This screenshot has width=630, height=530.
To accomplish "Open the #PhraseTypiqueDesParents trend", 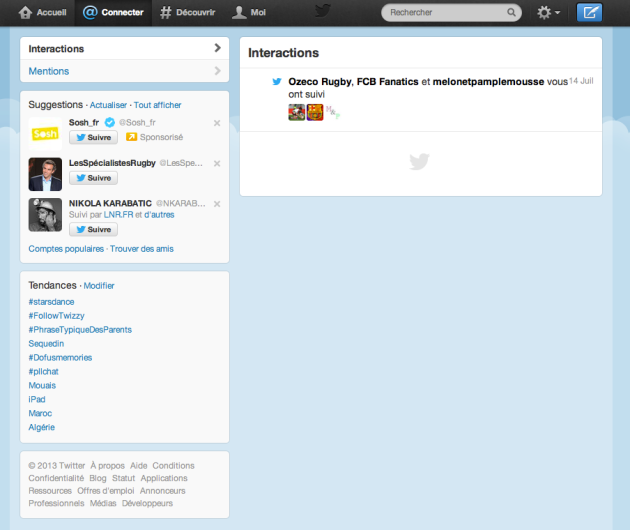I will tap(80, 329).
